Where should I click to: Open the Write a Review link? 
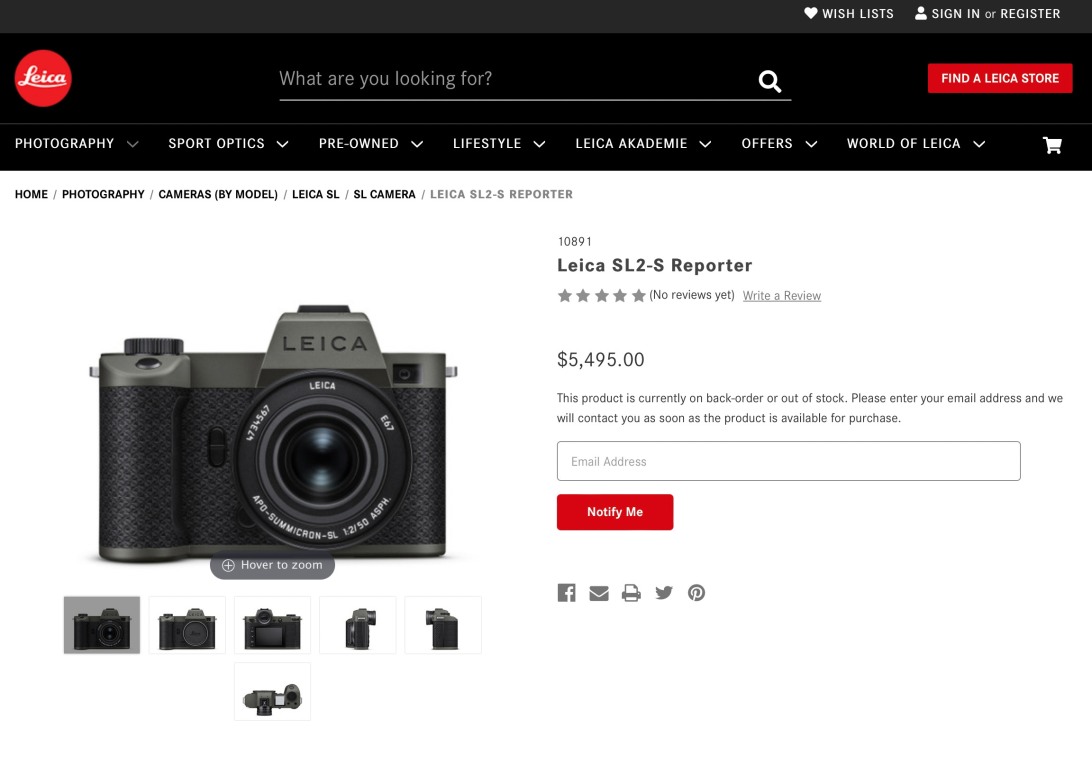tap(782, 296)
